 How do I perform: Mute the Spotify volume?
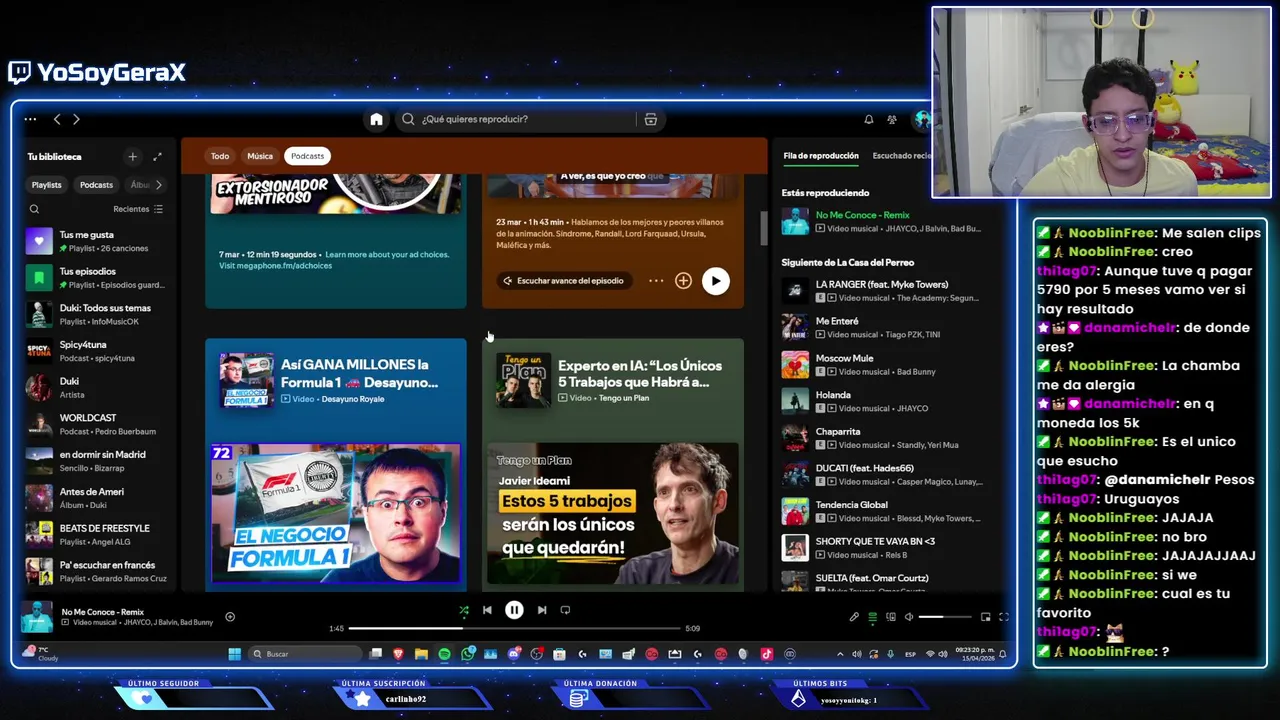908,617
